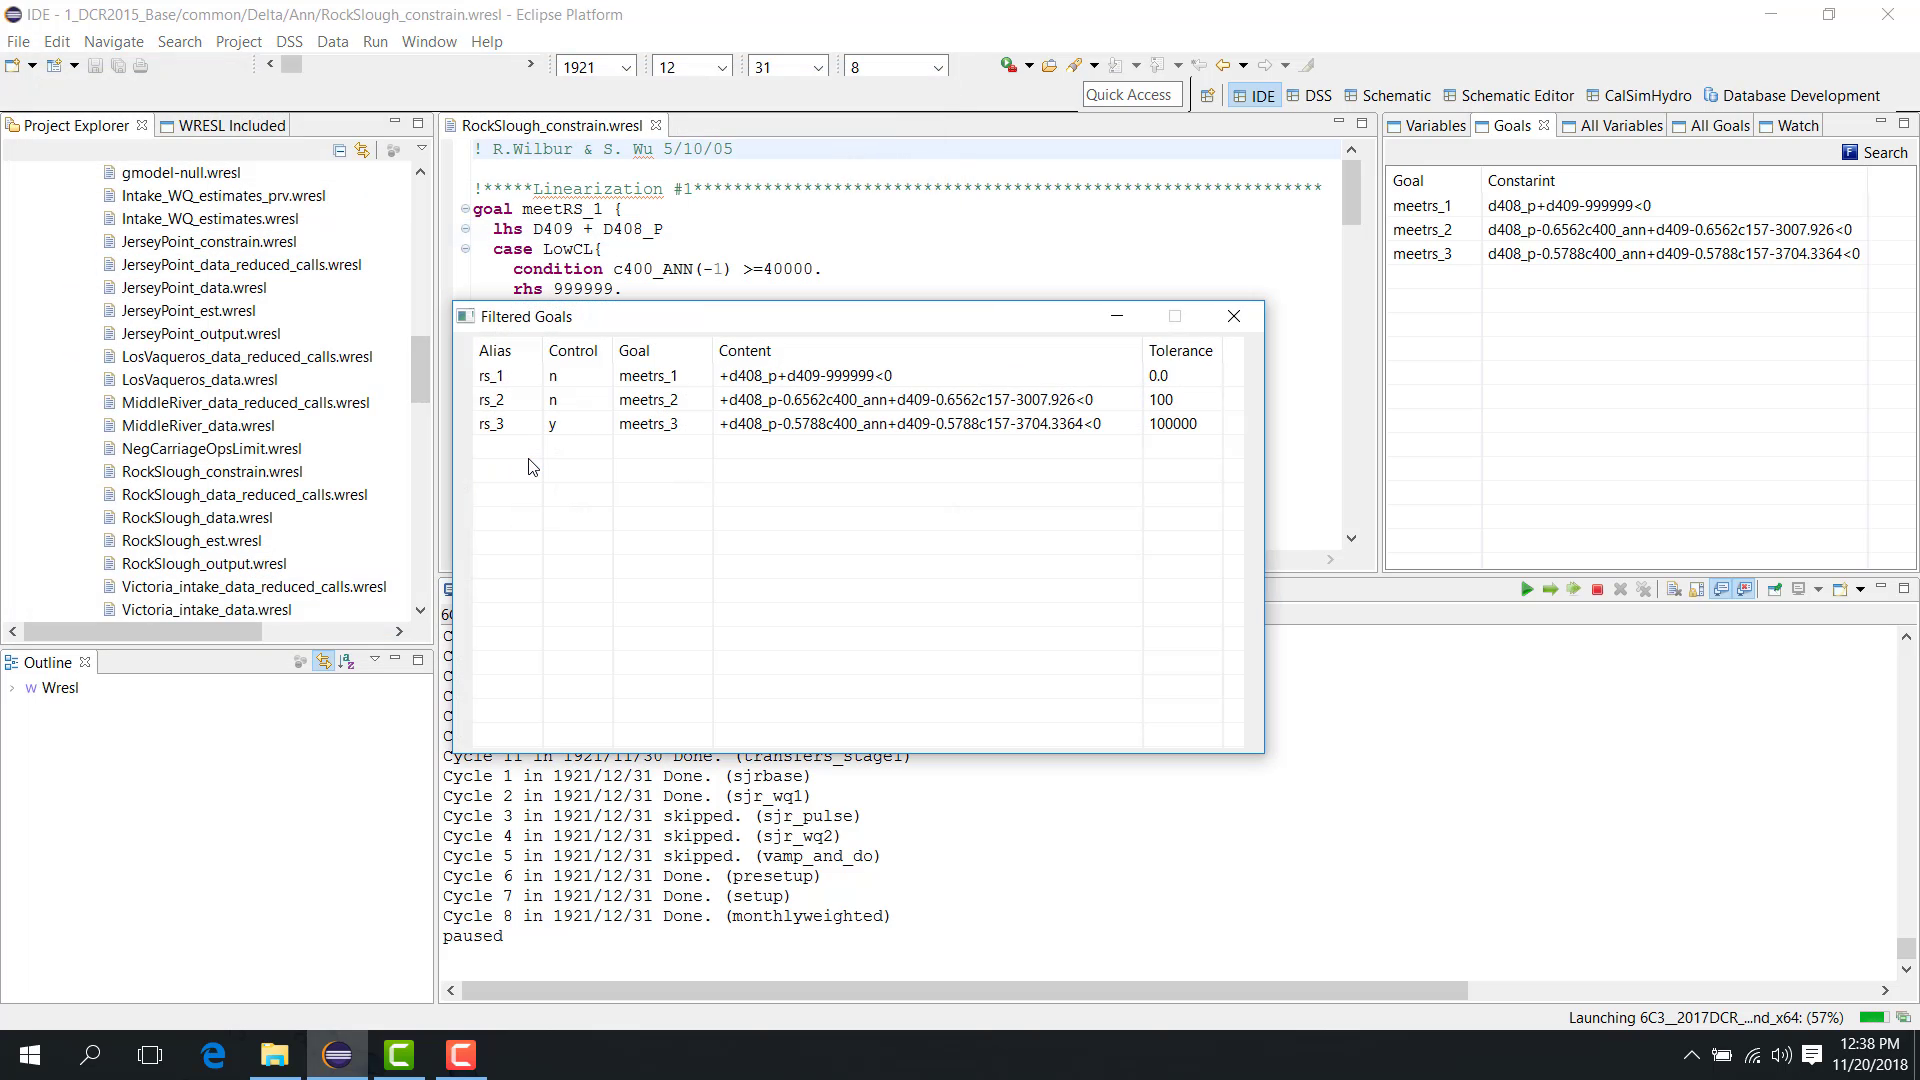Toggle Link with Editor in Outline panel
This screenshot has width=1920, height=1080.
(x=323, y=661)
